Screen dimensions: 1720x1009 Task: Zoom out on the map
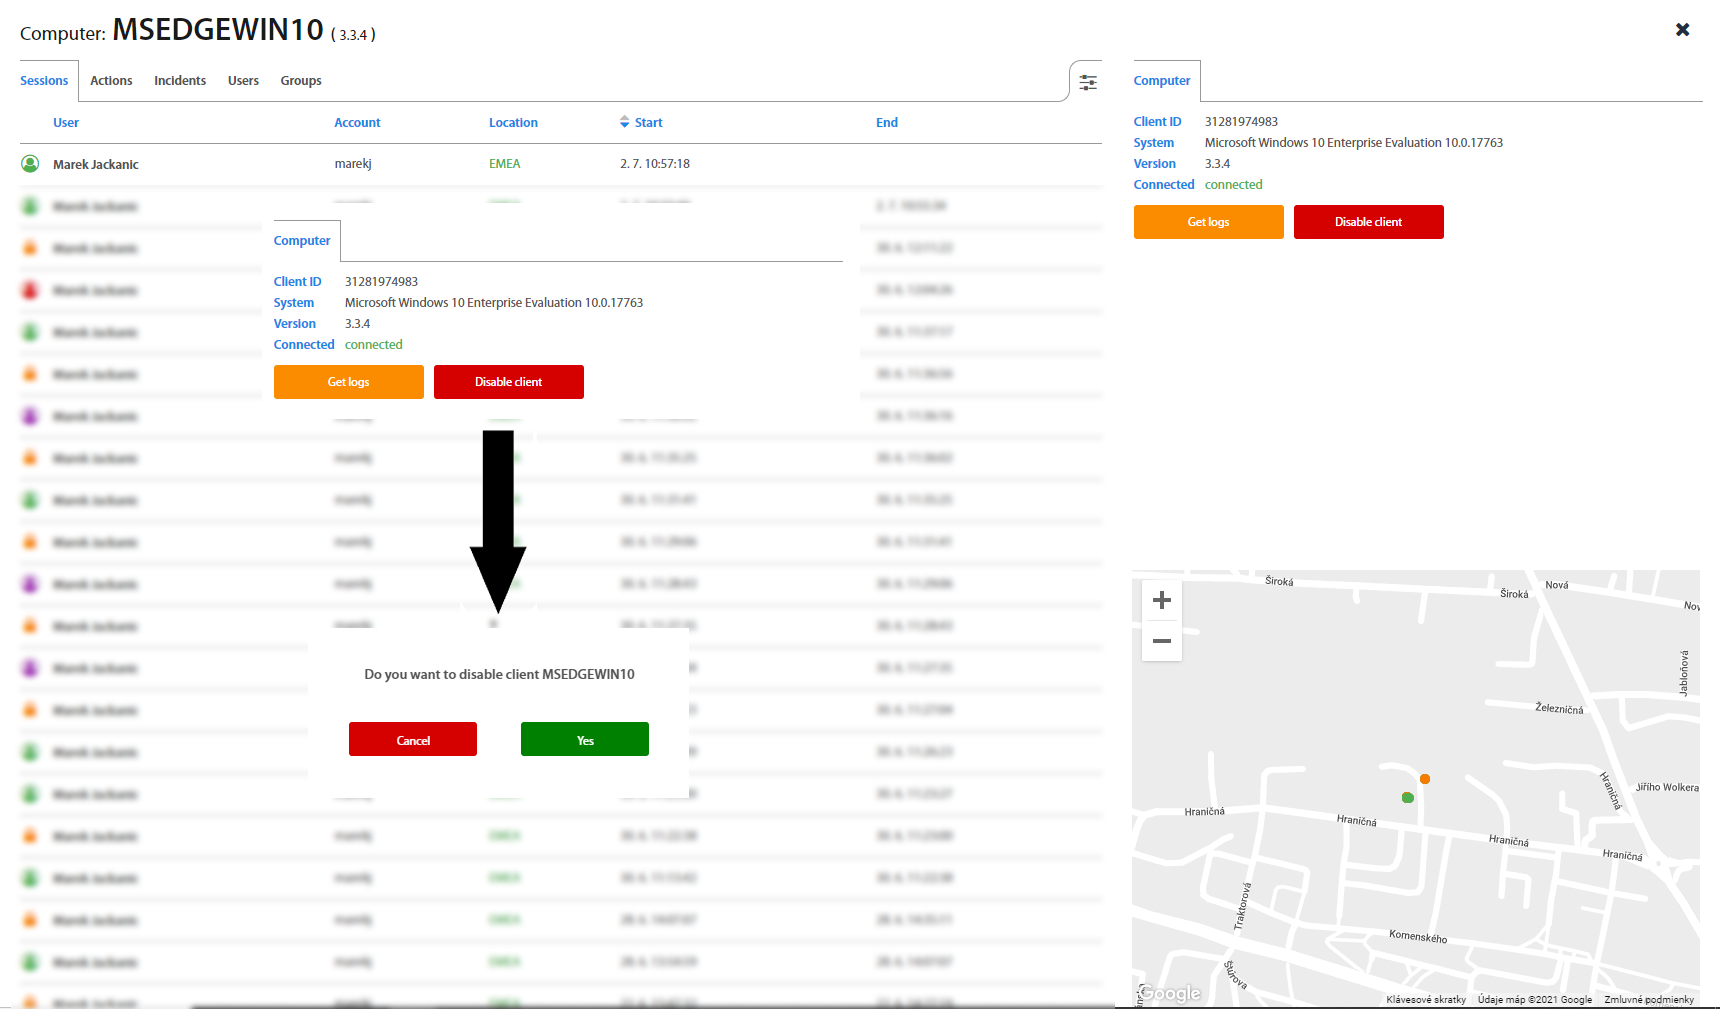click(1161, 641)
